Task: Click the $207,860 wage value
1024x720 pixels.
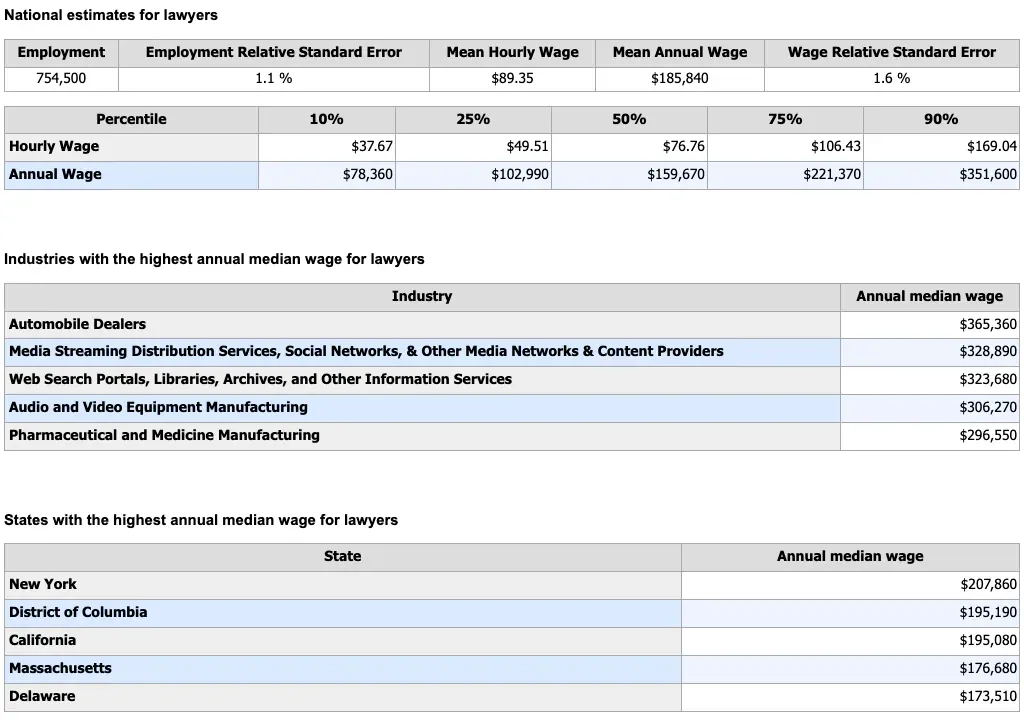Action: point(988,585)
